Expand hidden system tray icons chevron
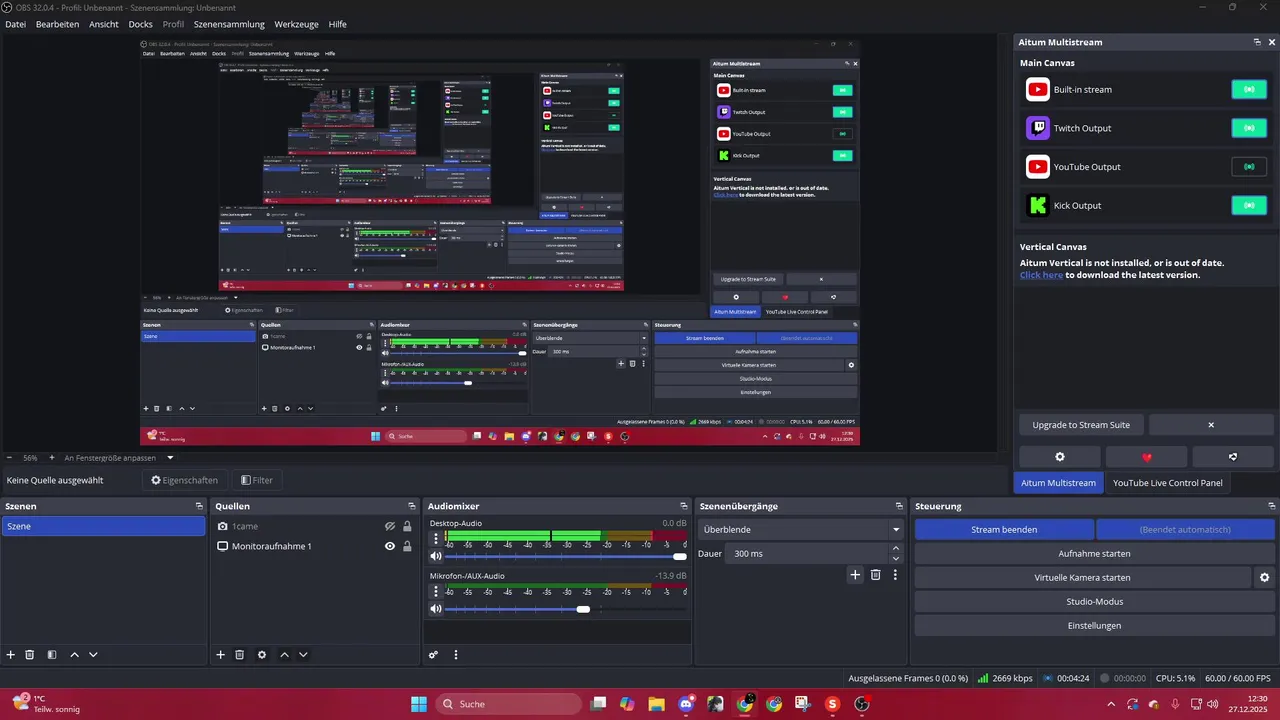1280x720 pixels. [1111, 704]
